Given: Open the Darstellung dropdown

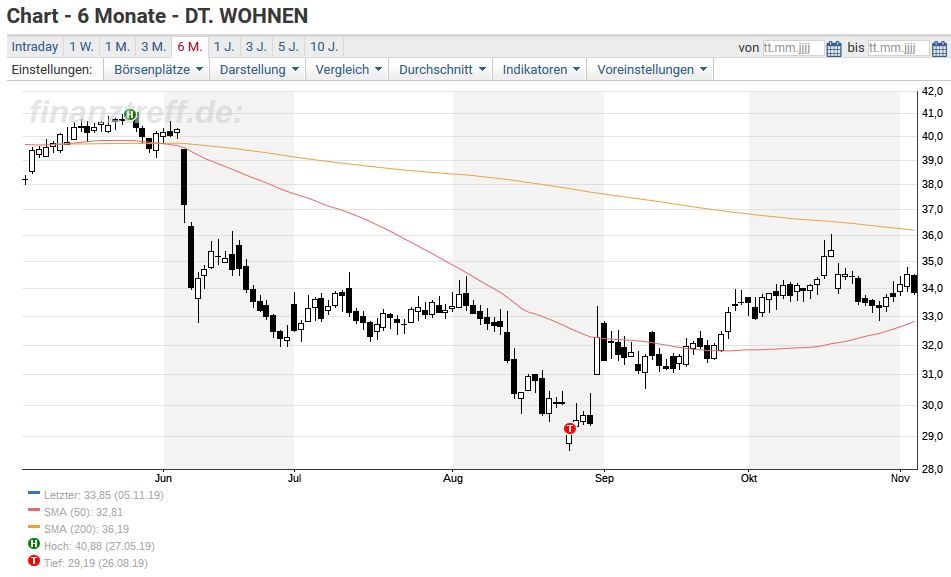Looking at the screenshot, I should point(258,69).
